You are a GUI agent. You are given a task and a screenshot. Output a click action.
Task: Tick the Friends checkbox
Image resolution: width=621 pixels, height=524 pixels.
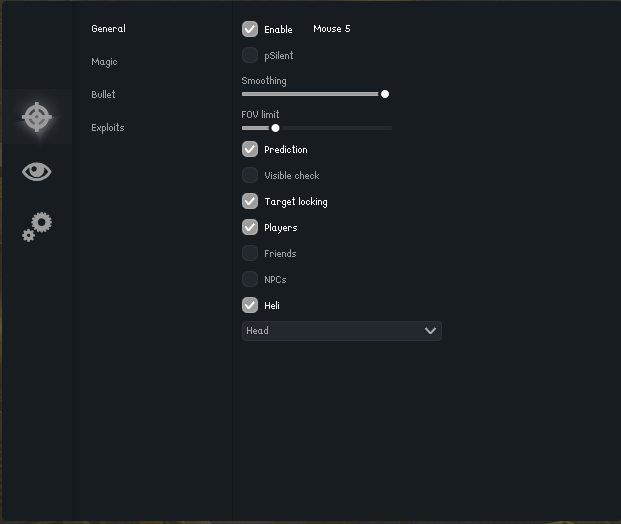point(250,253)
